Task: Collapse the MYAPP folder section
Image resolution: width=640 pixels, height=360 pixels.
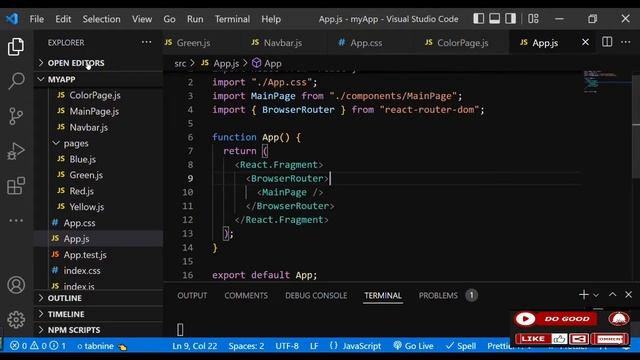Action: [x=98, y=79]
